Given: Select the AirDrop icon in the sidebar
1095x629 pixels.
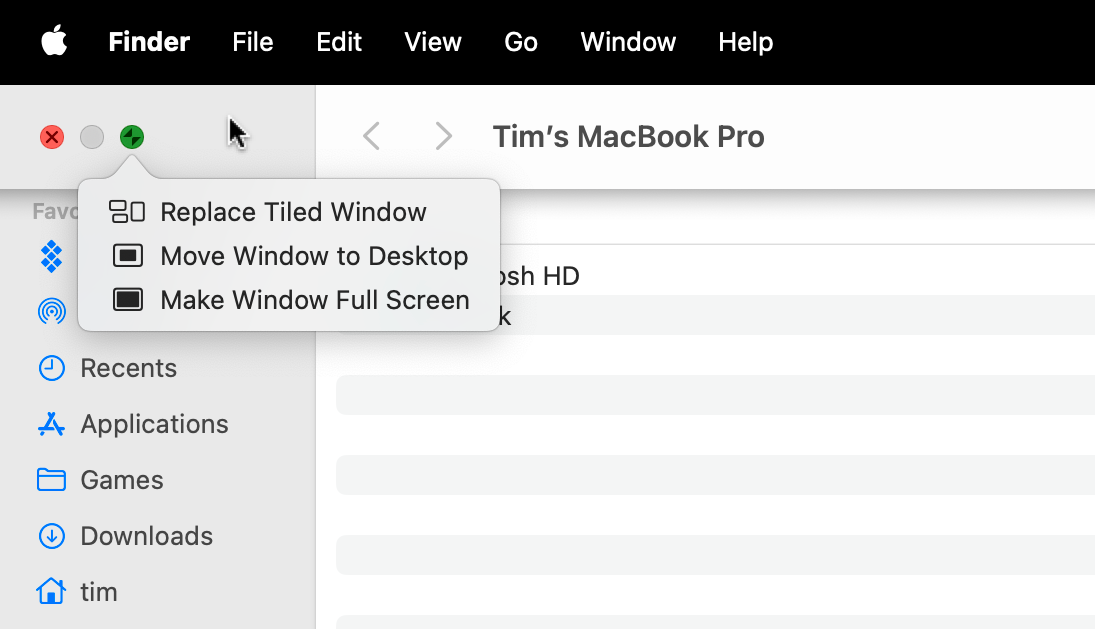Looking at the screenshot, I should point(52,312).
